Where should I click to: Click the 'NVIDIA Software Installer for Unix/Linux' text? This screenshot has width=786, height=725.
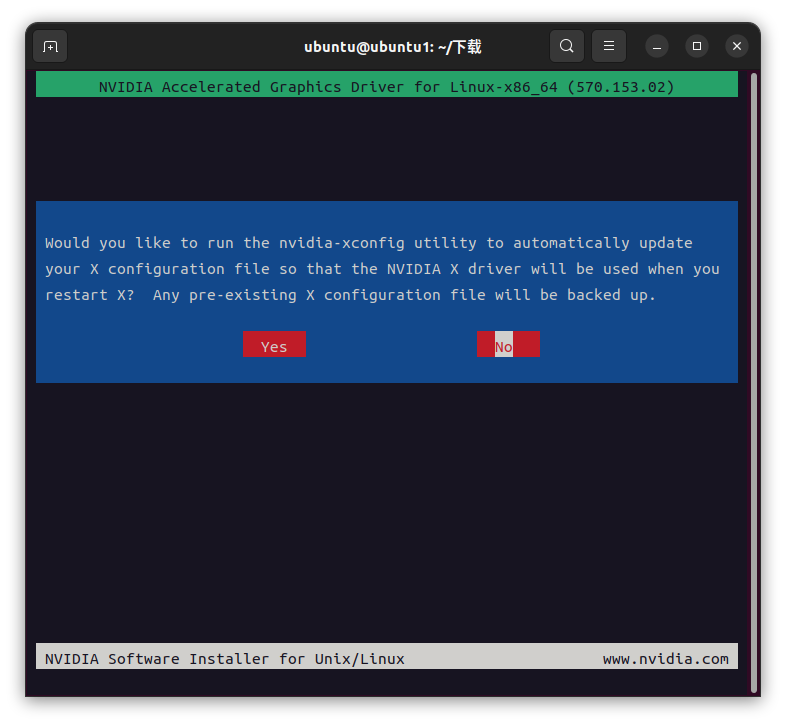click(225, 659)
